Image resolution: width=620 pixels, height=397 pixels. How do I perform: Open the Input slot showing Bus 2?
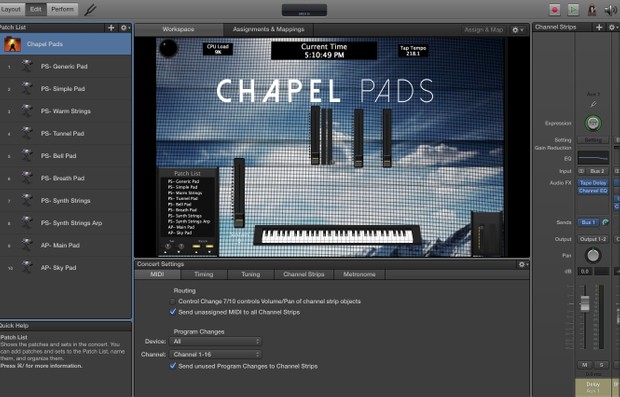tap(597, 171)
